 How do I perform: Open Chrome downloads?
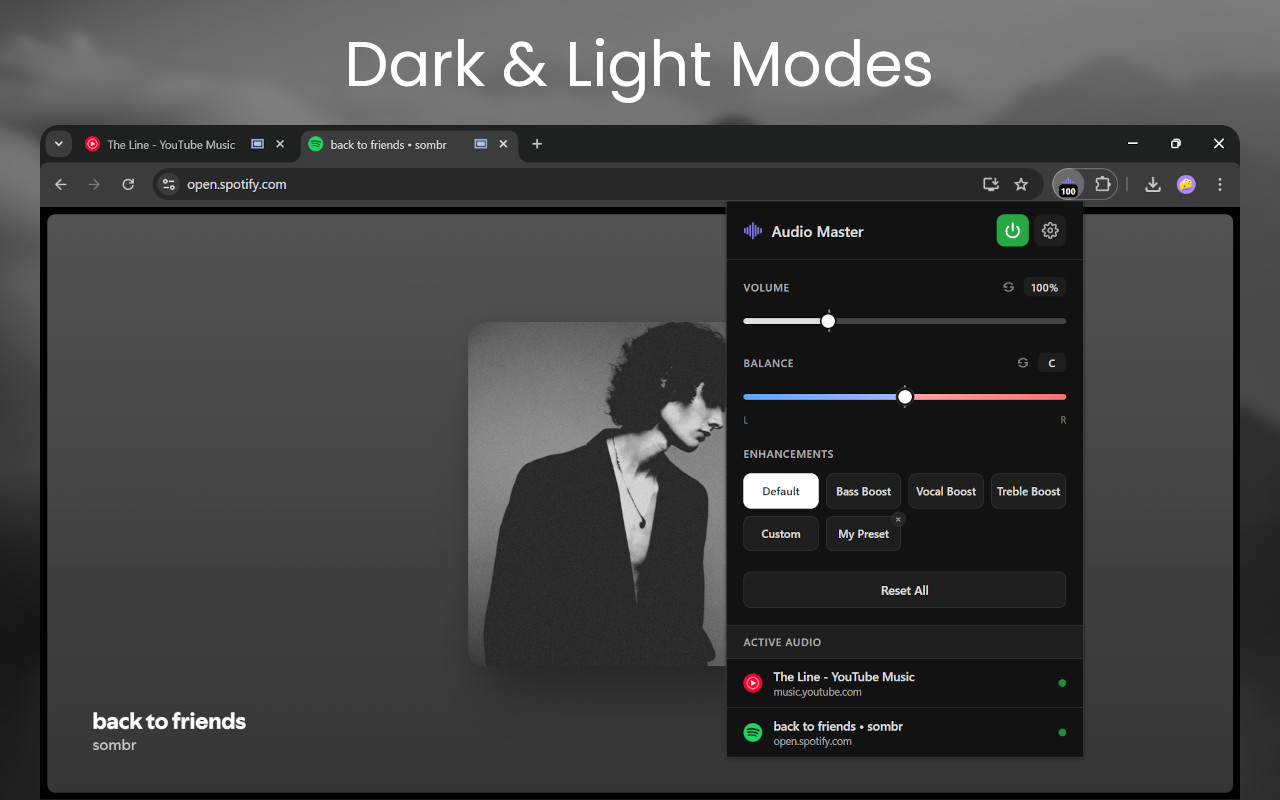coord(1152,184)
